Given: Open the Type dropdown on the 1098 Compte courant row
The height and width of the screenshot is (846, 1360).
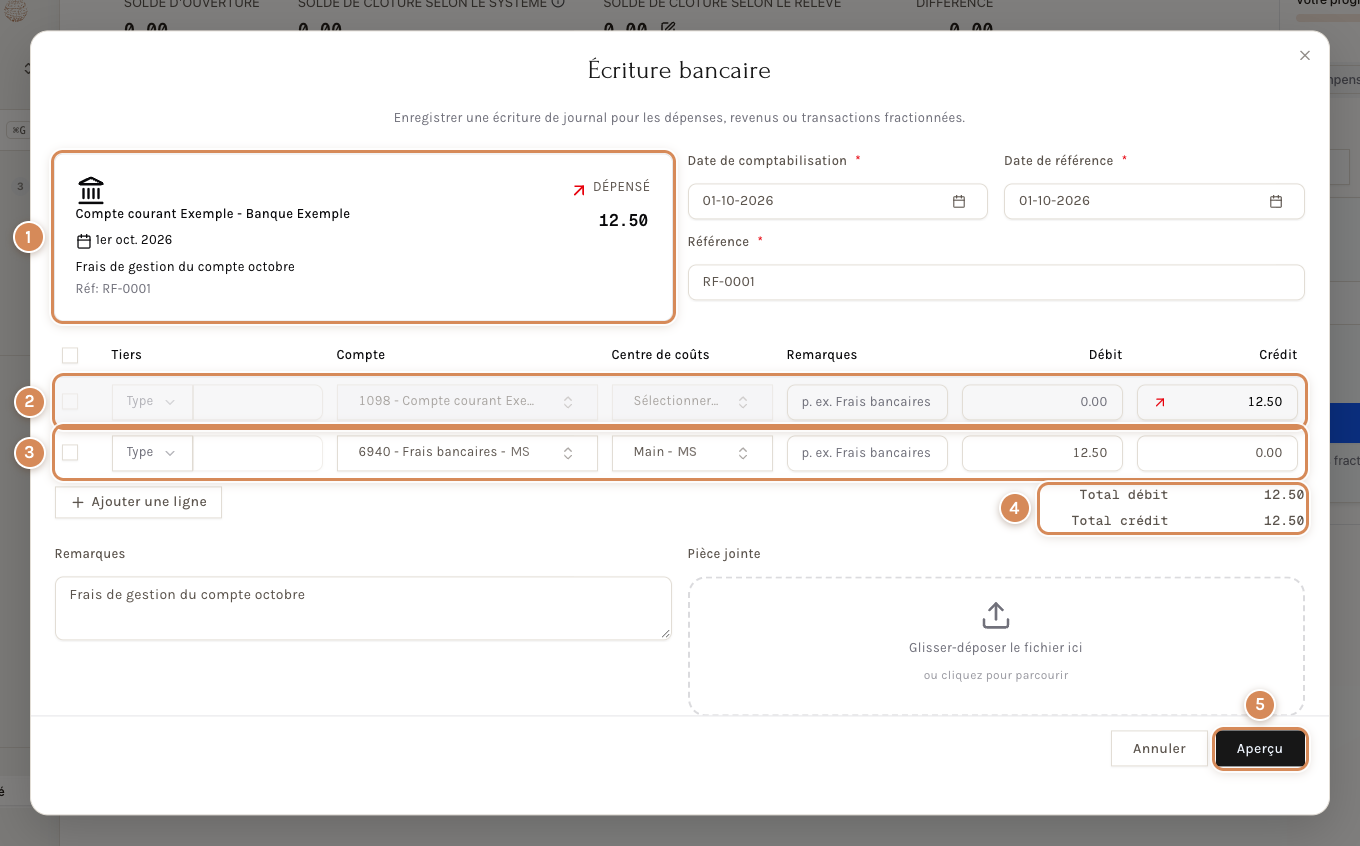Looking at the screenshot, I should click(152, 401).
